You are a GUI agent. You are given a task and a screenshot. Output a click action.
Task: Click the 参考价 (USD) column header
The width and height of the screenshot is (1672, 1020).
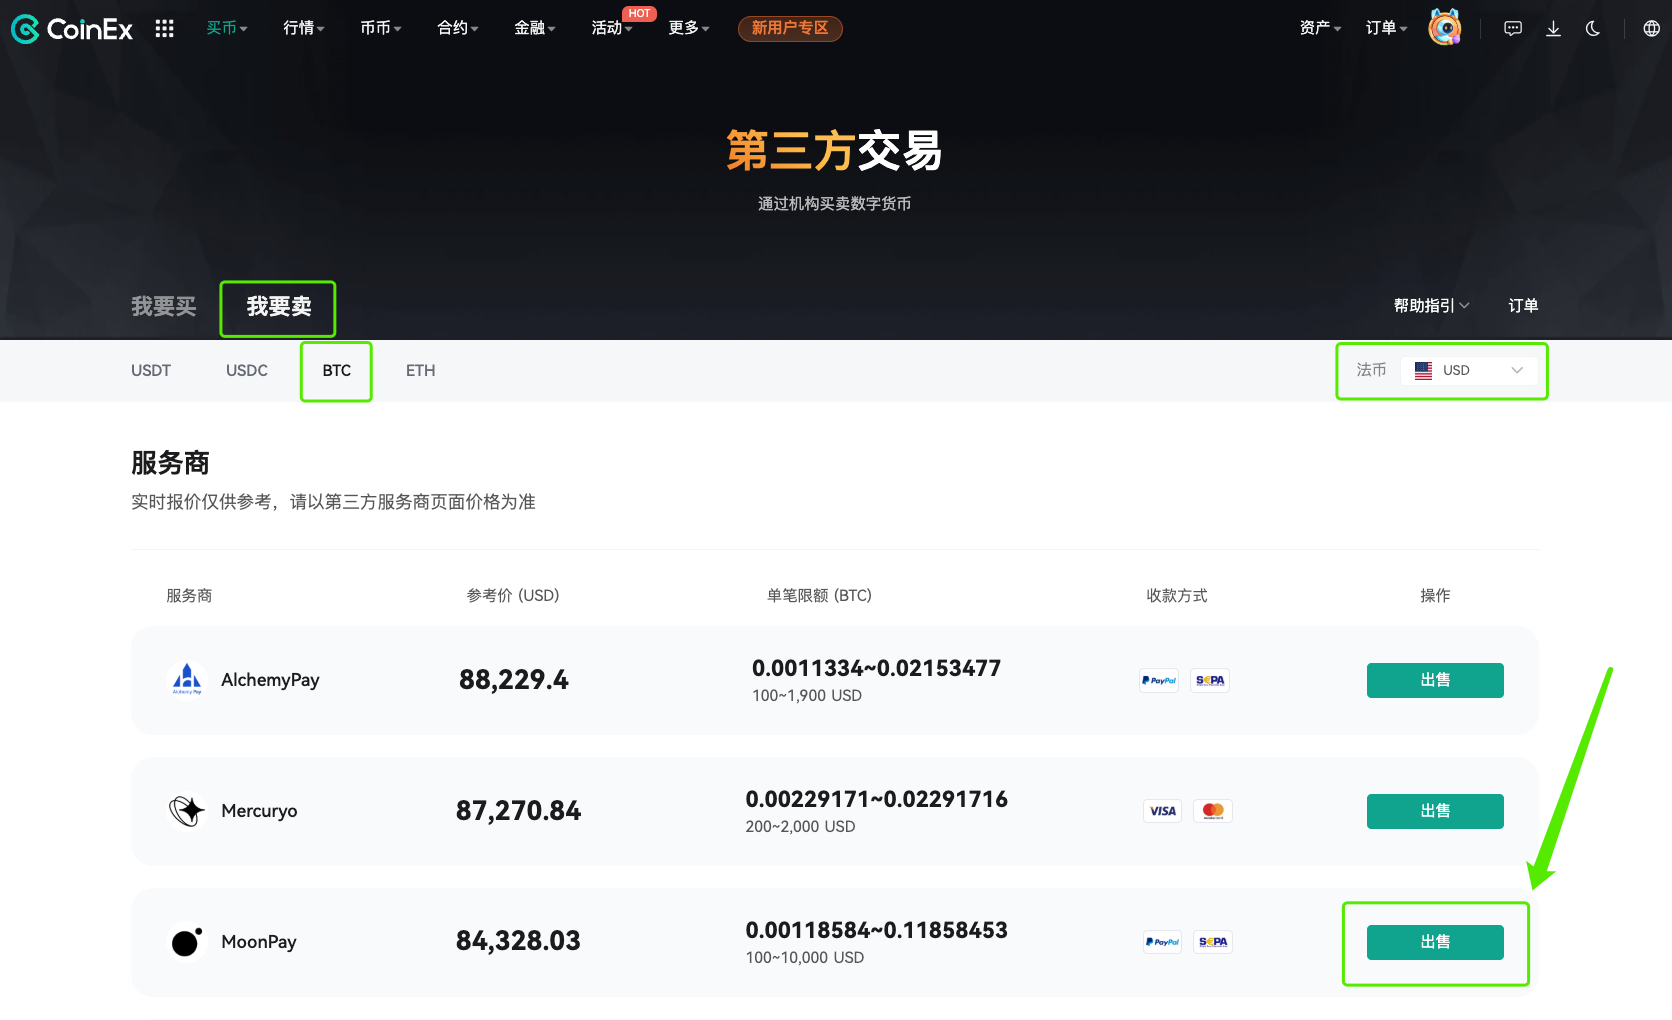(513, 596)
